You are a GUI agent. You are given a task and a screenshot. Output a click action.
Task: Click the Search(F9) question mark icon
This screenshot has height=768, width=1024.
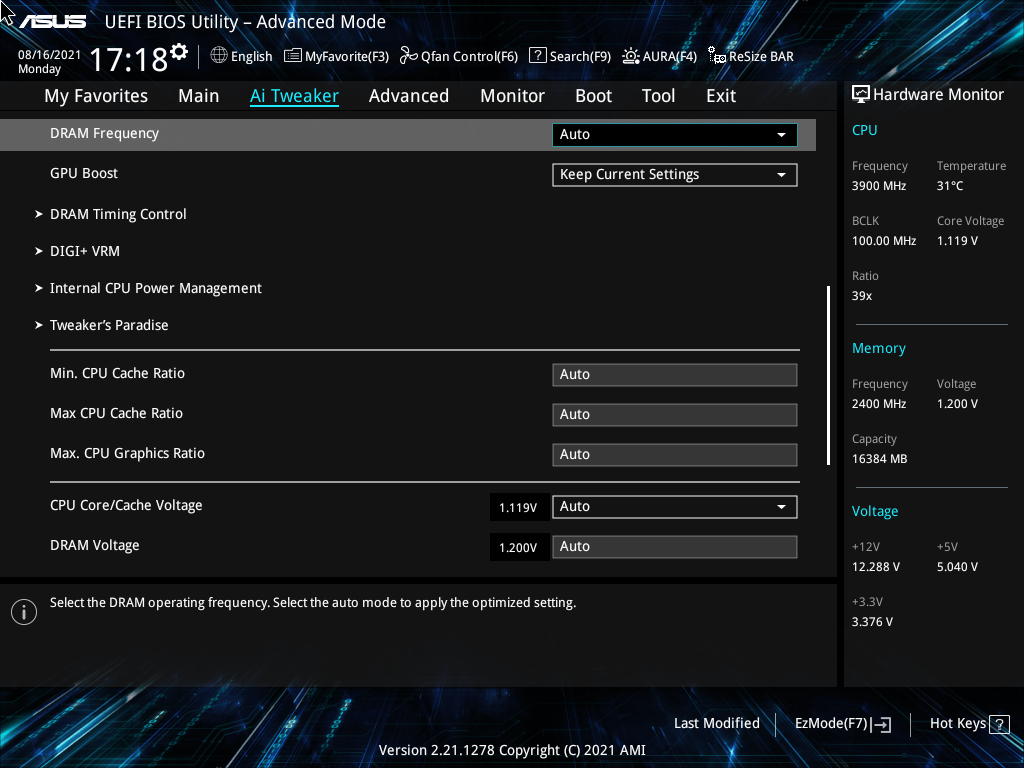click(x=537, y=56)
